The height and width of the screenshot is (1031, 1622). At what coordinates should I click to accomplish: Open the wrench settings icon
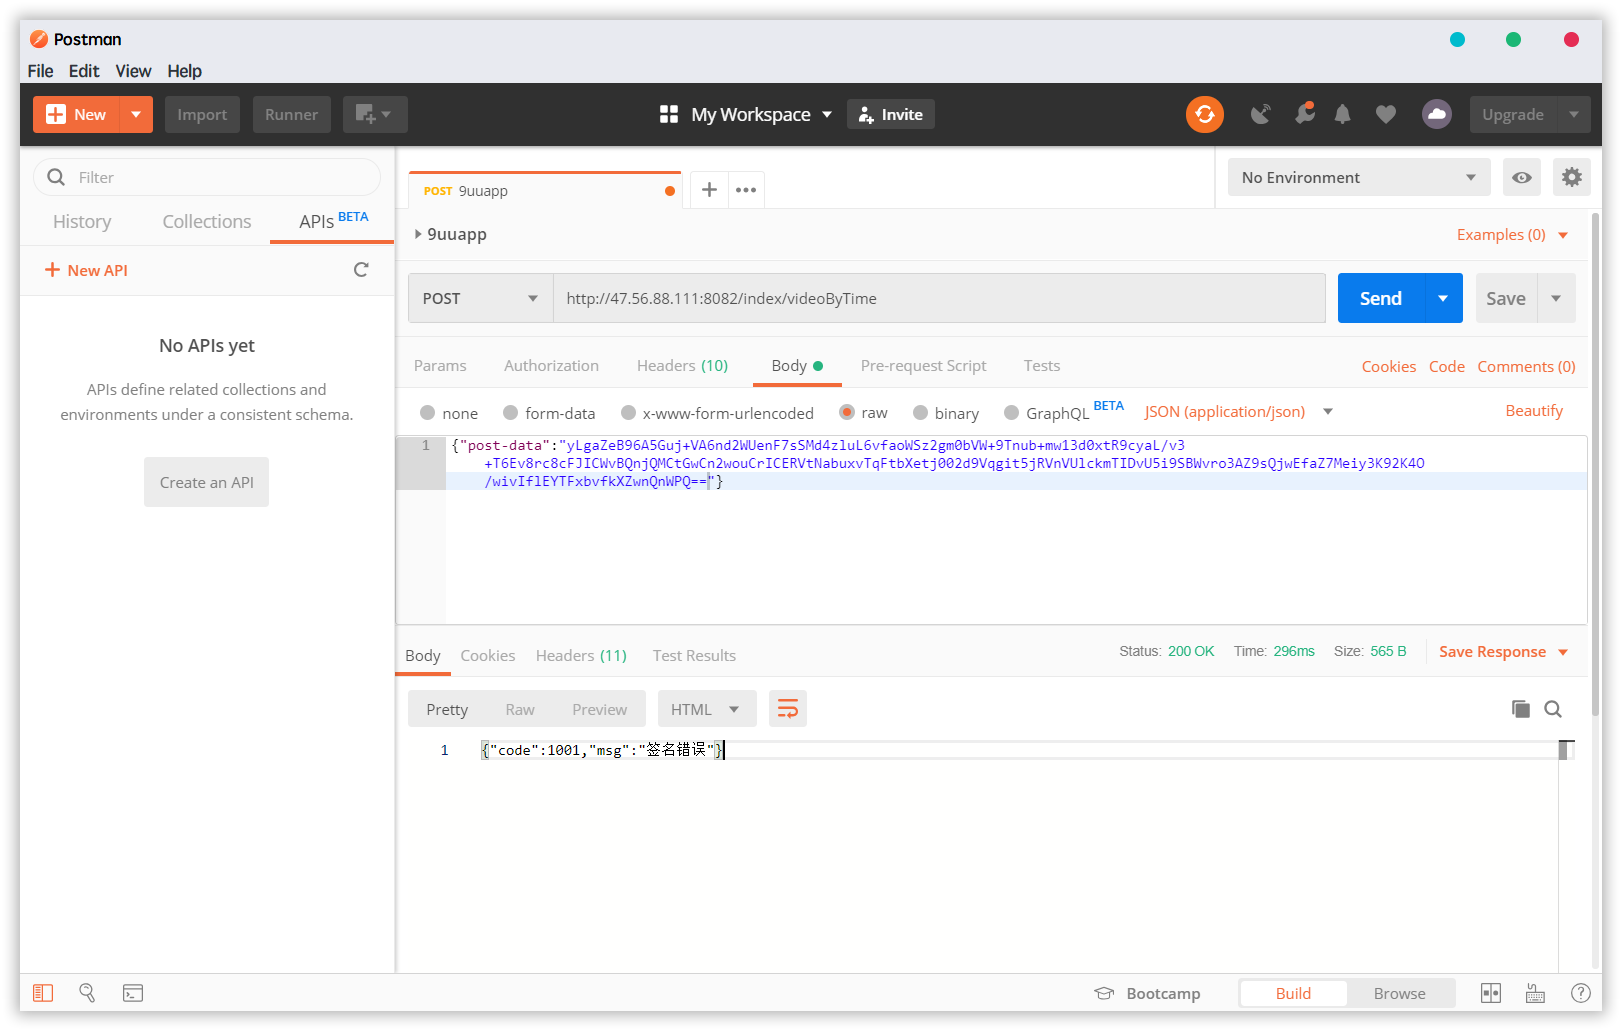(1304, 114)
